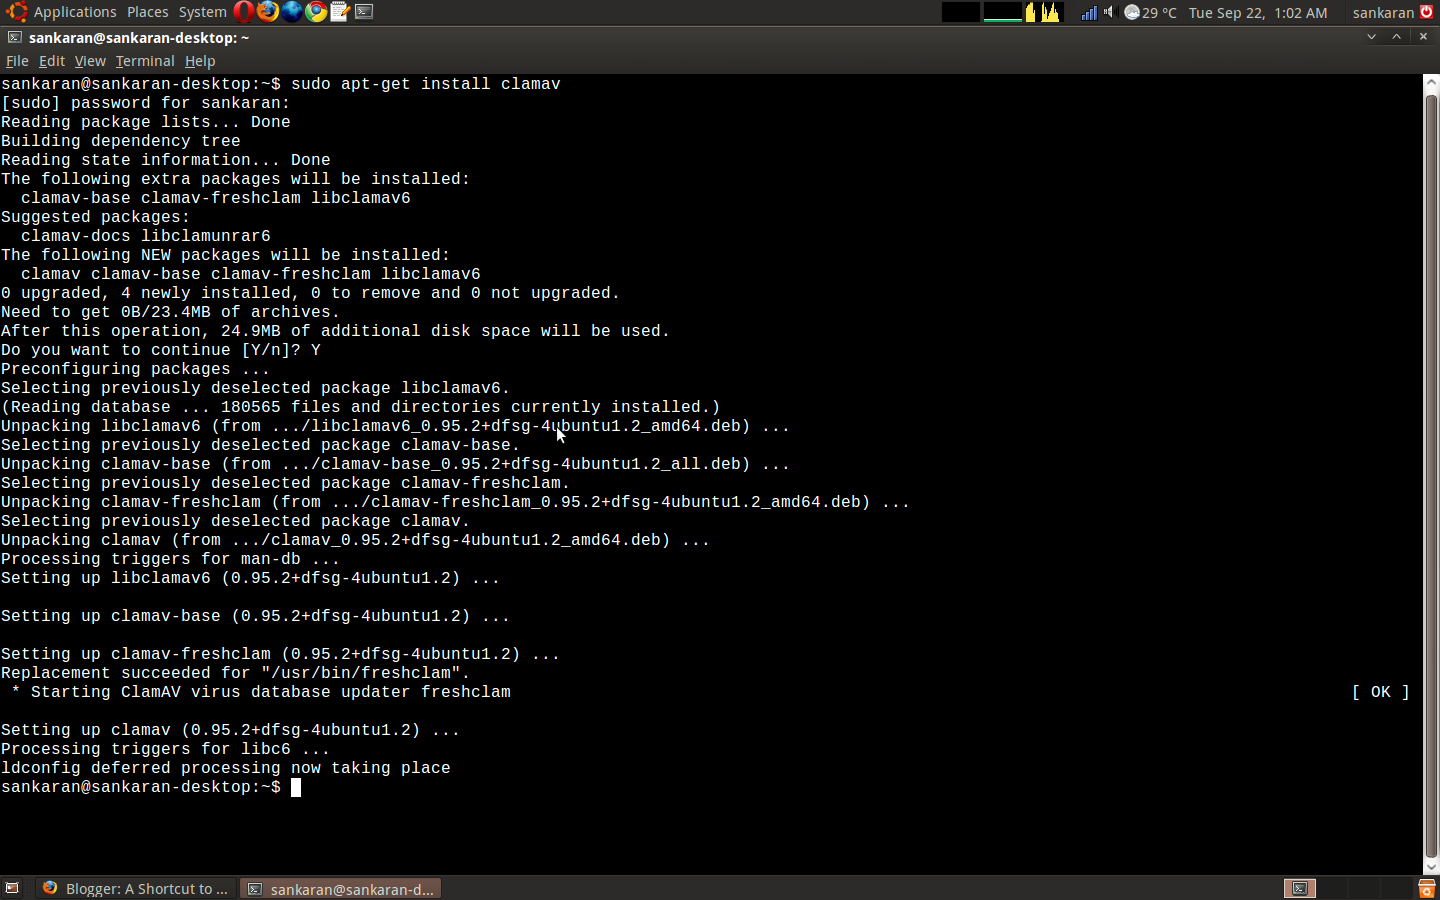1440x900 pixels.
Task: Launch the blue globe browser icon
Action: coord(292,12)
